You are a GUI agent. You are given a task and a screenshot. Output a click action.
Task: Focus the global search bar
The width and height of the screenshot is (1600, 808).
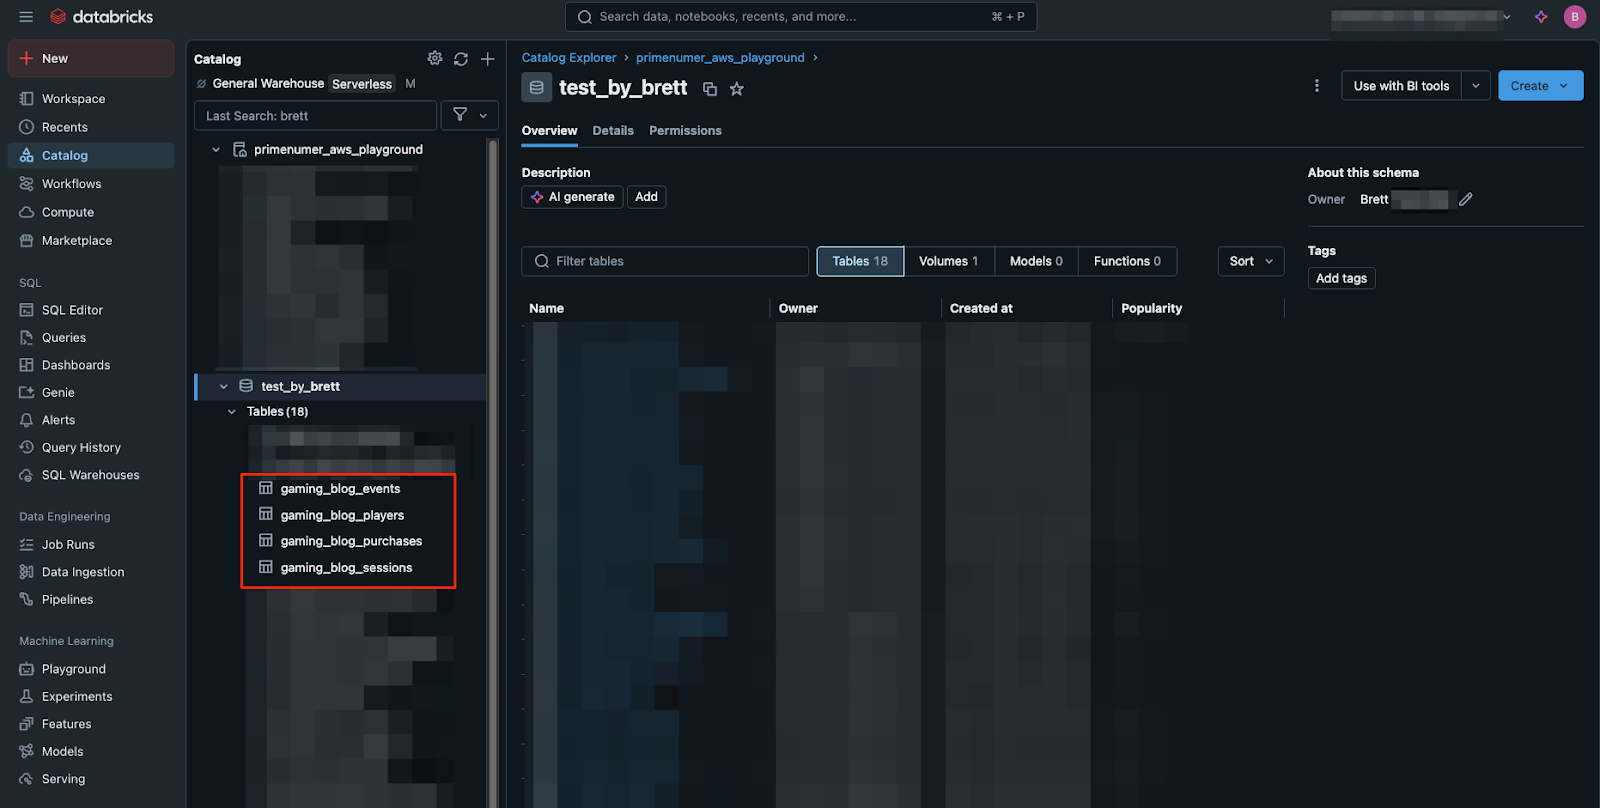pos(801,17)
